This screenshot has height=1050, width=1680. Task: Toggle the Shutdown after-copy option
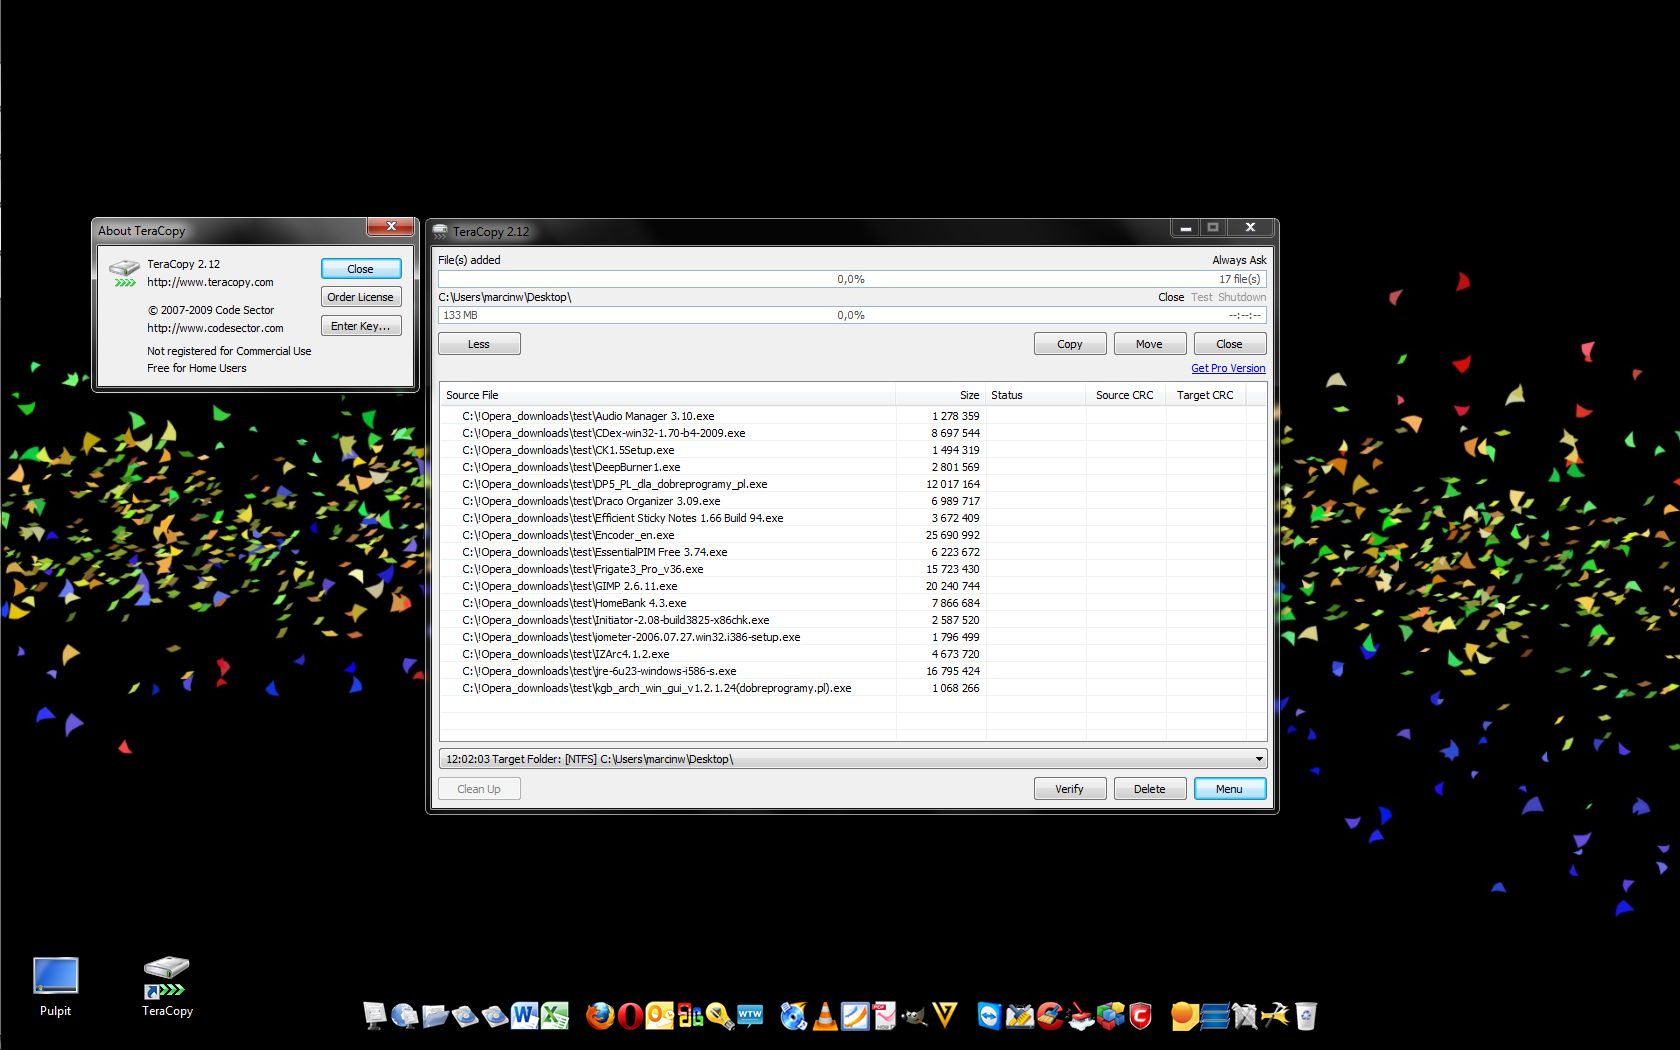coord(1242,297)
